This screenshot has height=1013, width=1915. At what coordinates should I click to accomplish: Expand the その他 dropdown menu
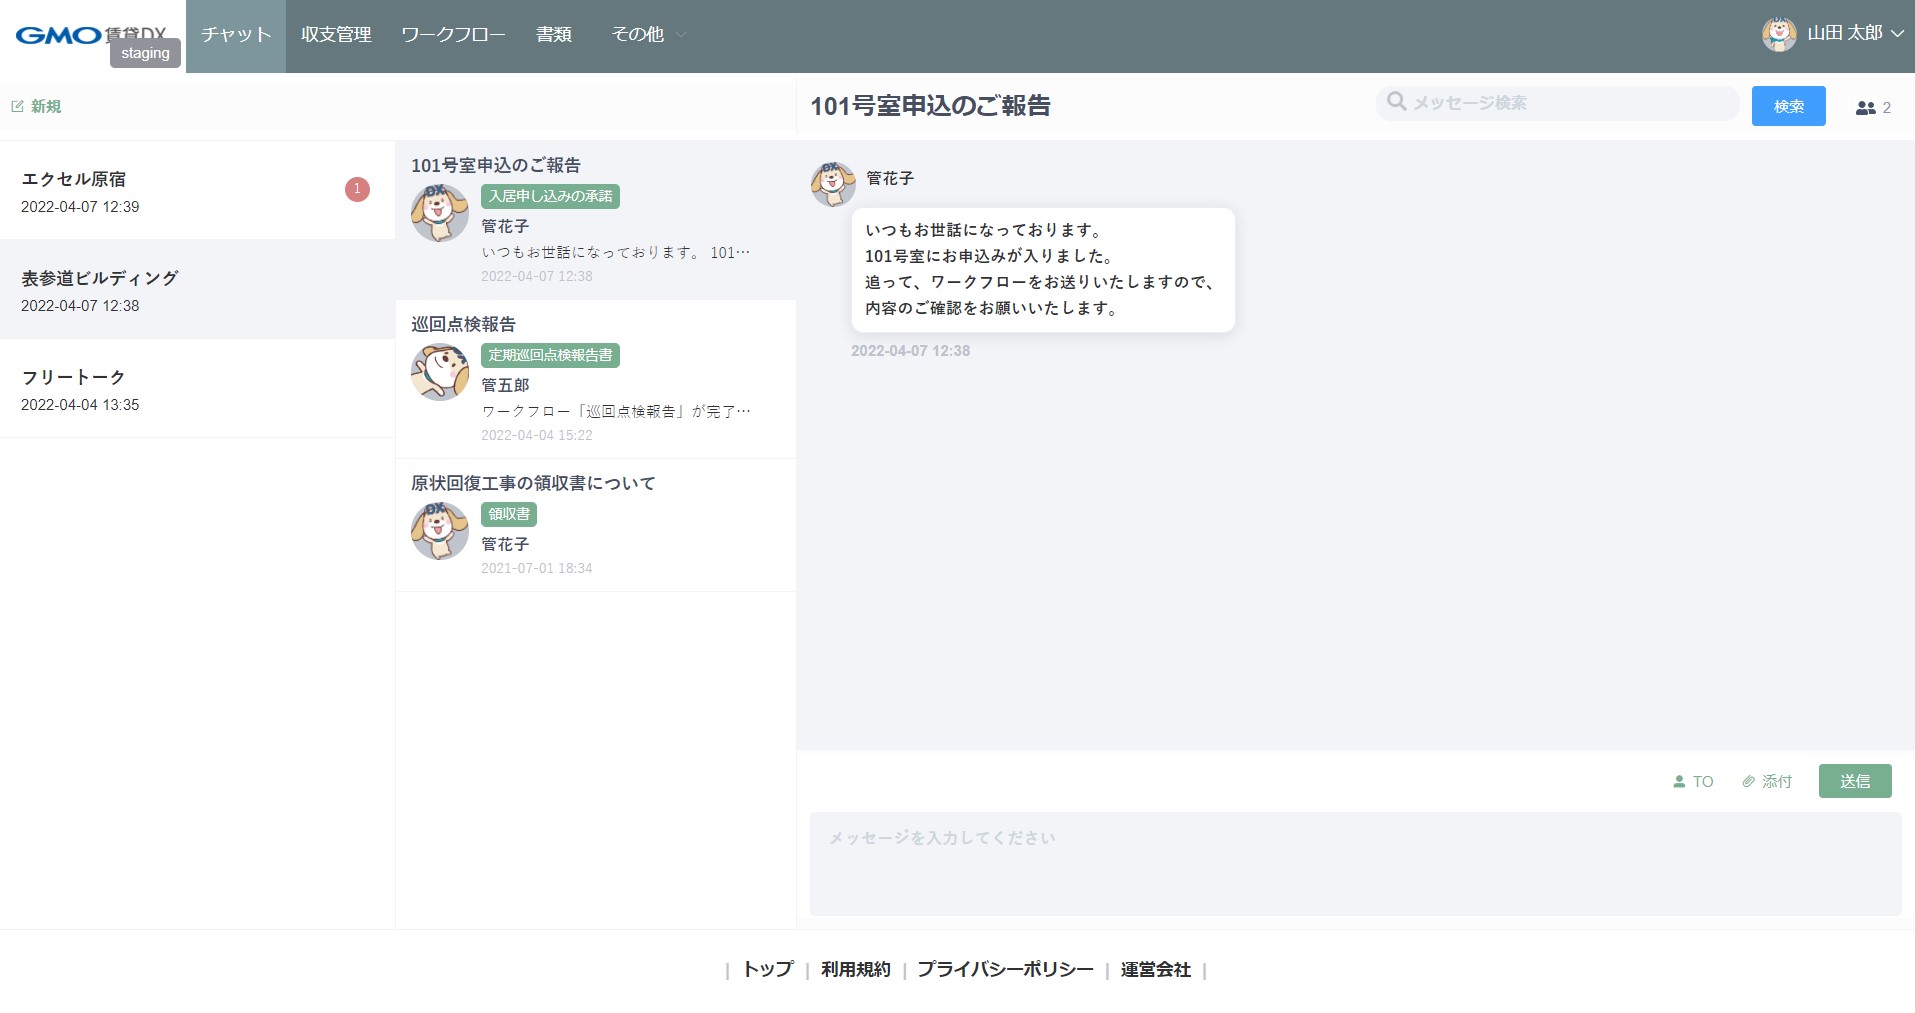coord(648,35)
